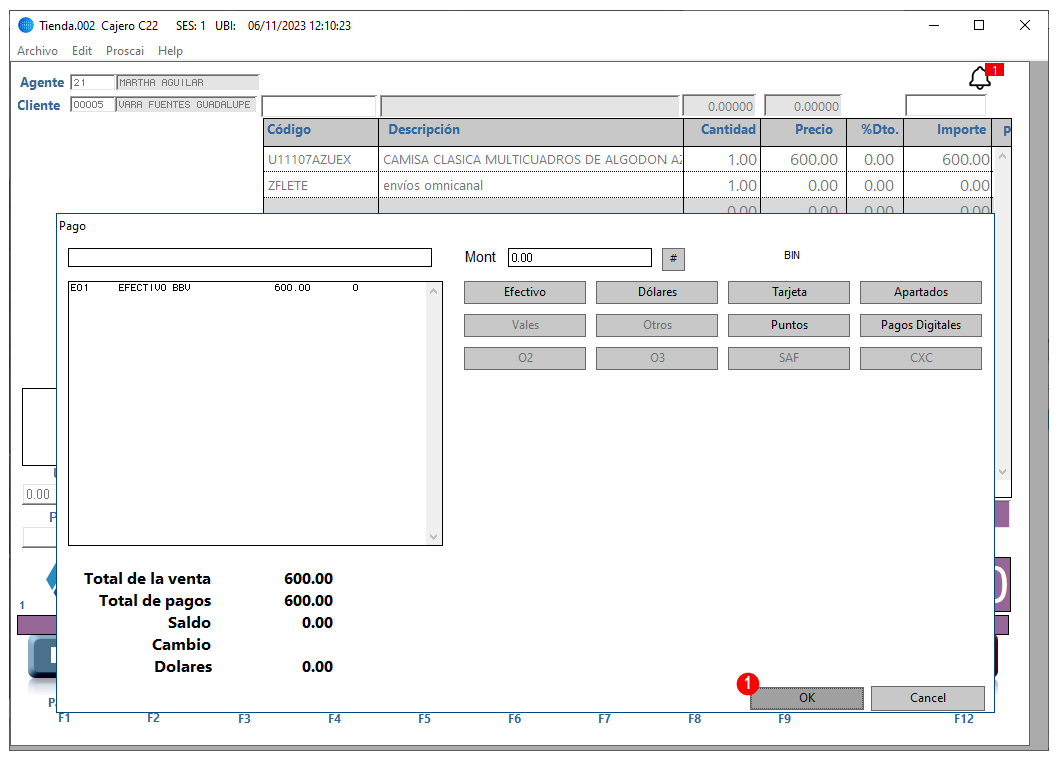1058x758 pixels.
Task: Open the Archivo menu
Action: tap(37, 51)
